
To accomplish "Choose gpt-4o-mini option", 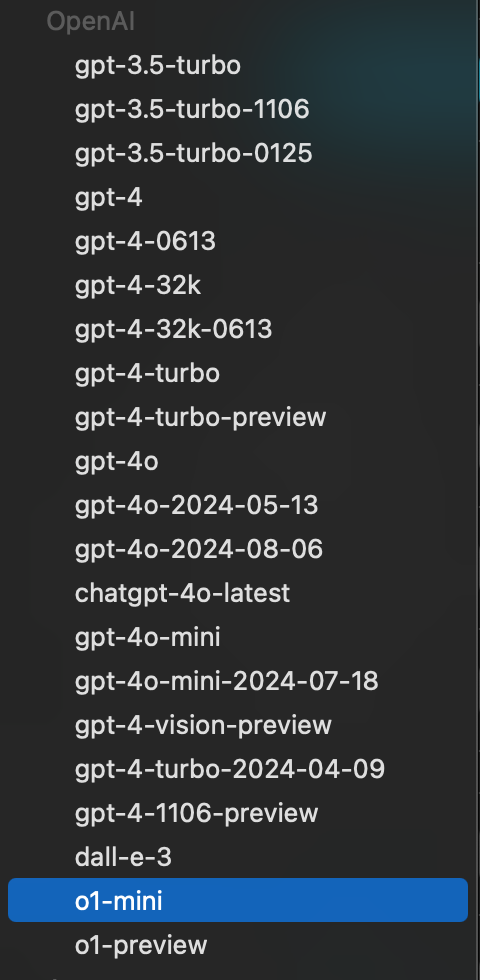I will 238,637.
